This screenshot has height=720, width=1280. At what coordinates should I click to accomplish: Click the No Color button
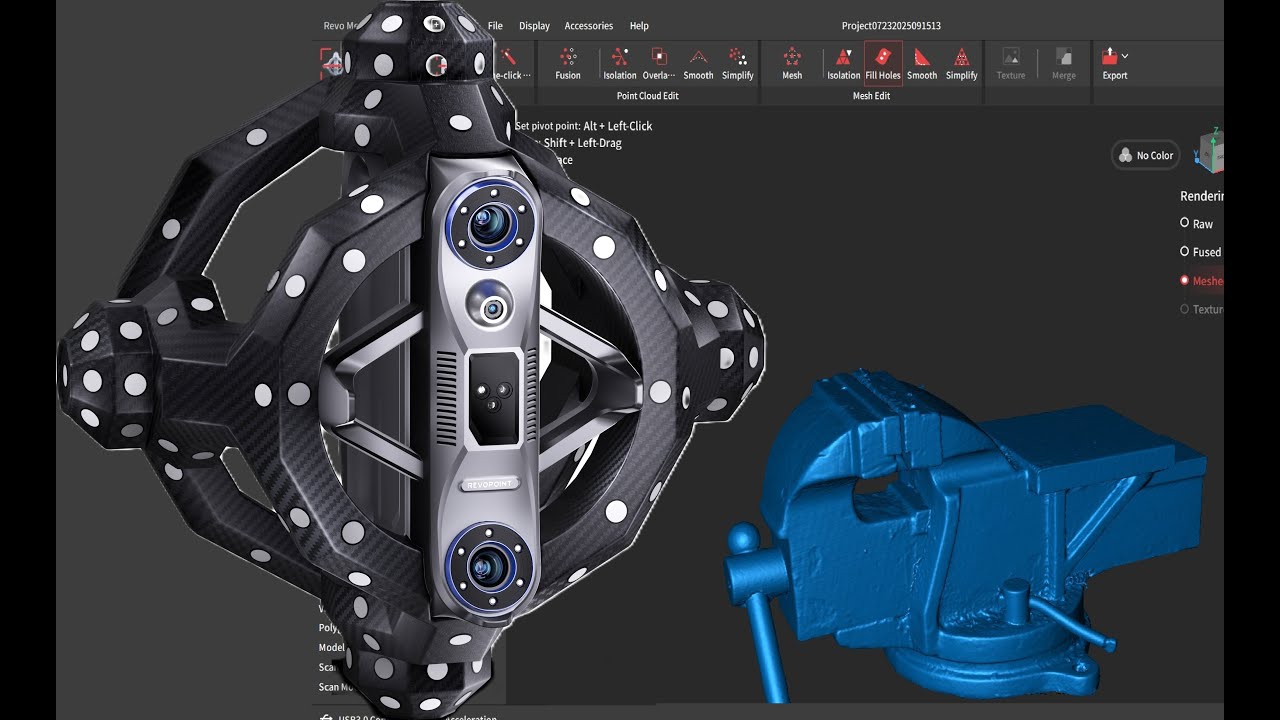coord(1146,155)
